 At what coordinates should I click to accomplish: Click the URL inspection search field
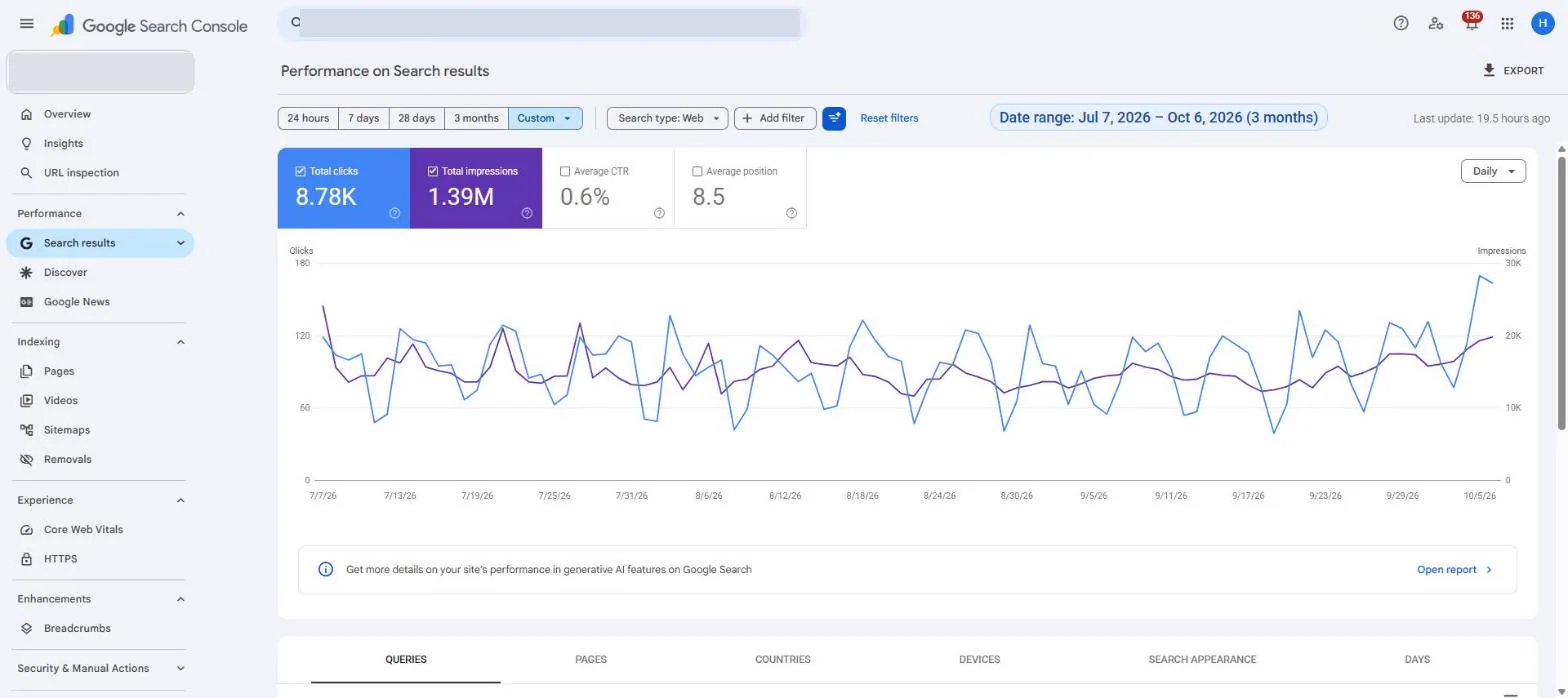pyautogui.click(x=542, y=22)
